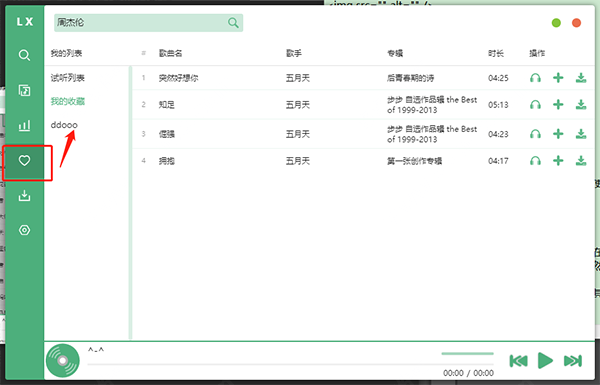Click the LX logo in the sidebar
The height and width of the screenshot is (385, 600).
pyautogui.click(x=25, y=22)
